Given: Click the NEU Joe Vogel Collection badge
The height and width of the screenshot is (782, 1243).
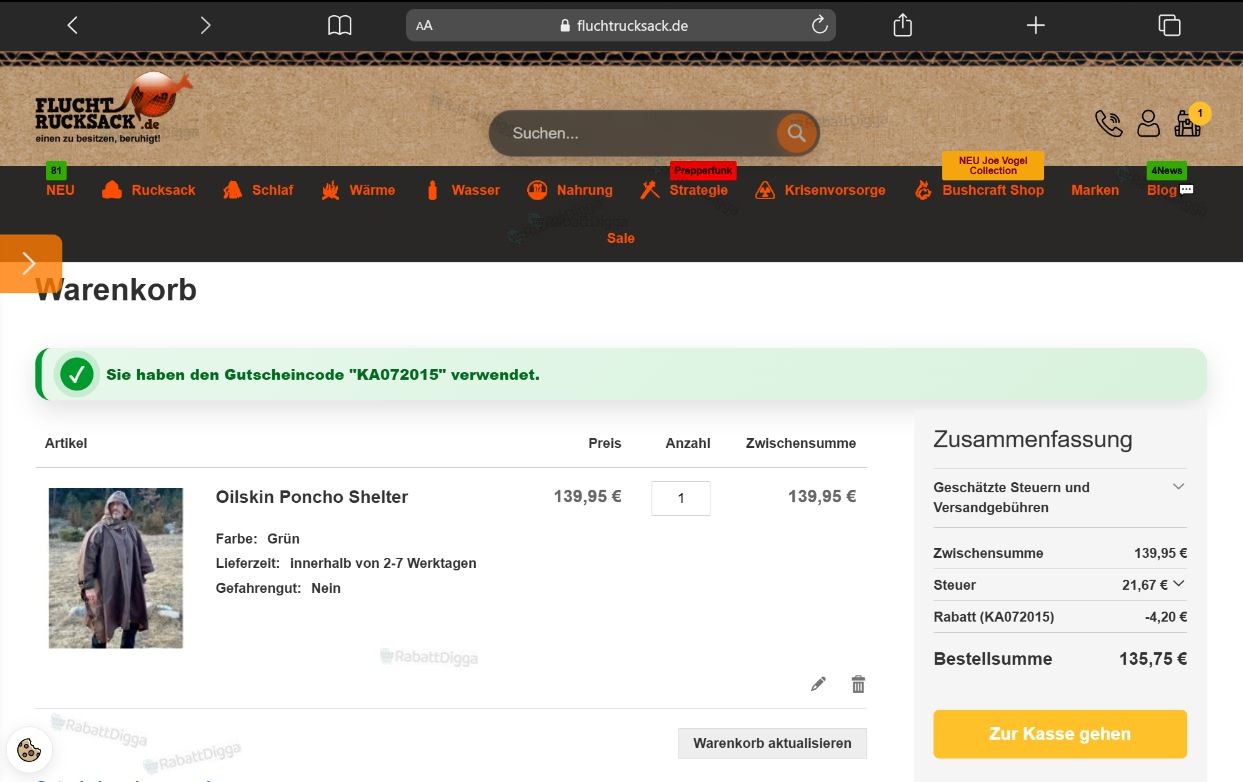Looking at the screenshot, I should tap(993, 165).
